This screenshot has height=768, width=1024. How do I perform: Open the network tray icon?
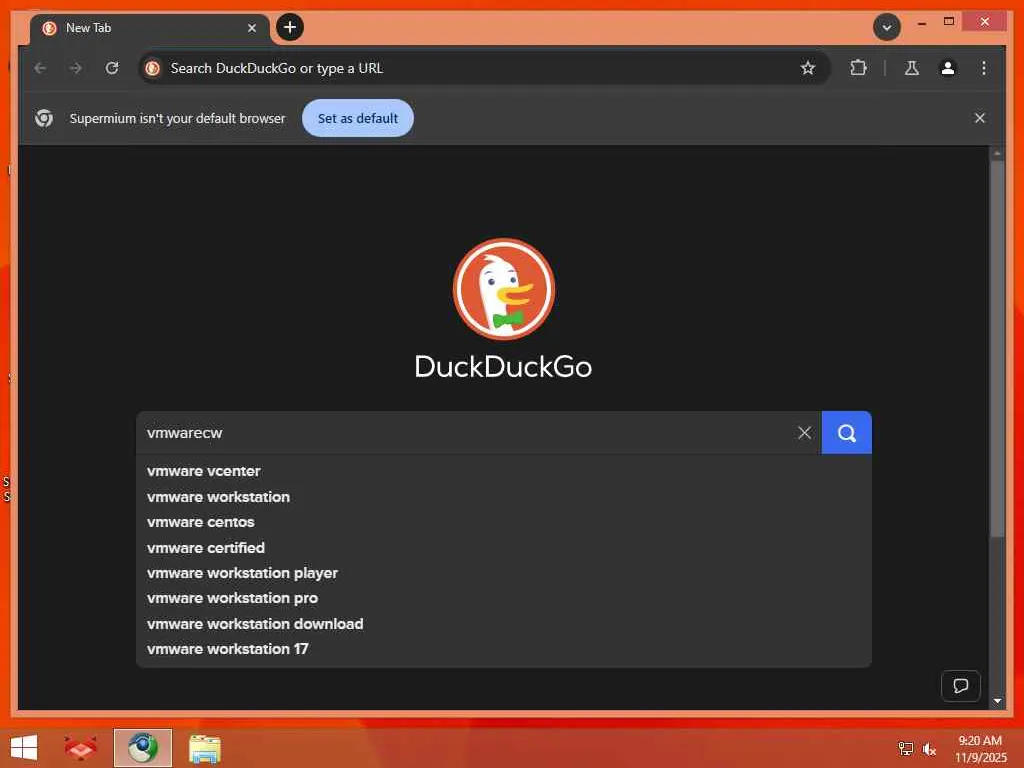[x=905, y=748]
